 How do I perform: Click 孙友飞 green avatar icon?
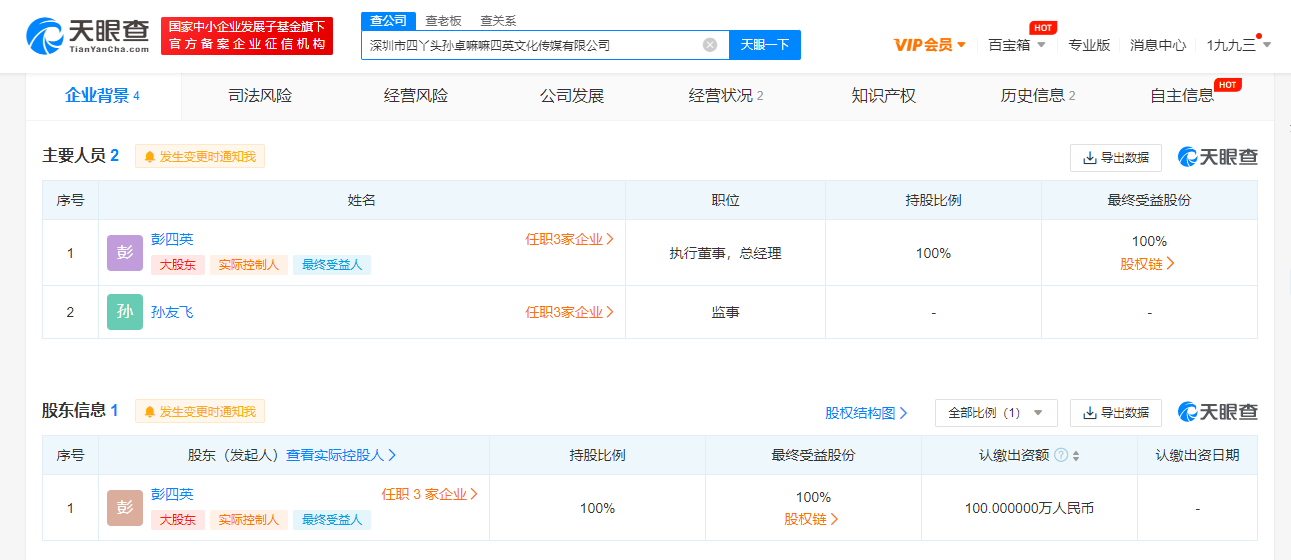125,312
